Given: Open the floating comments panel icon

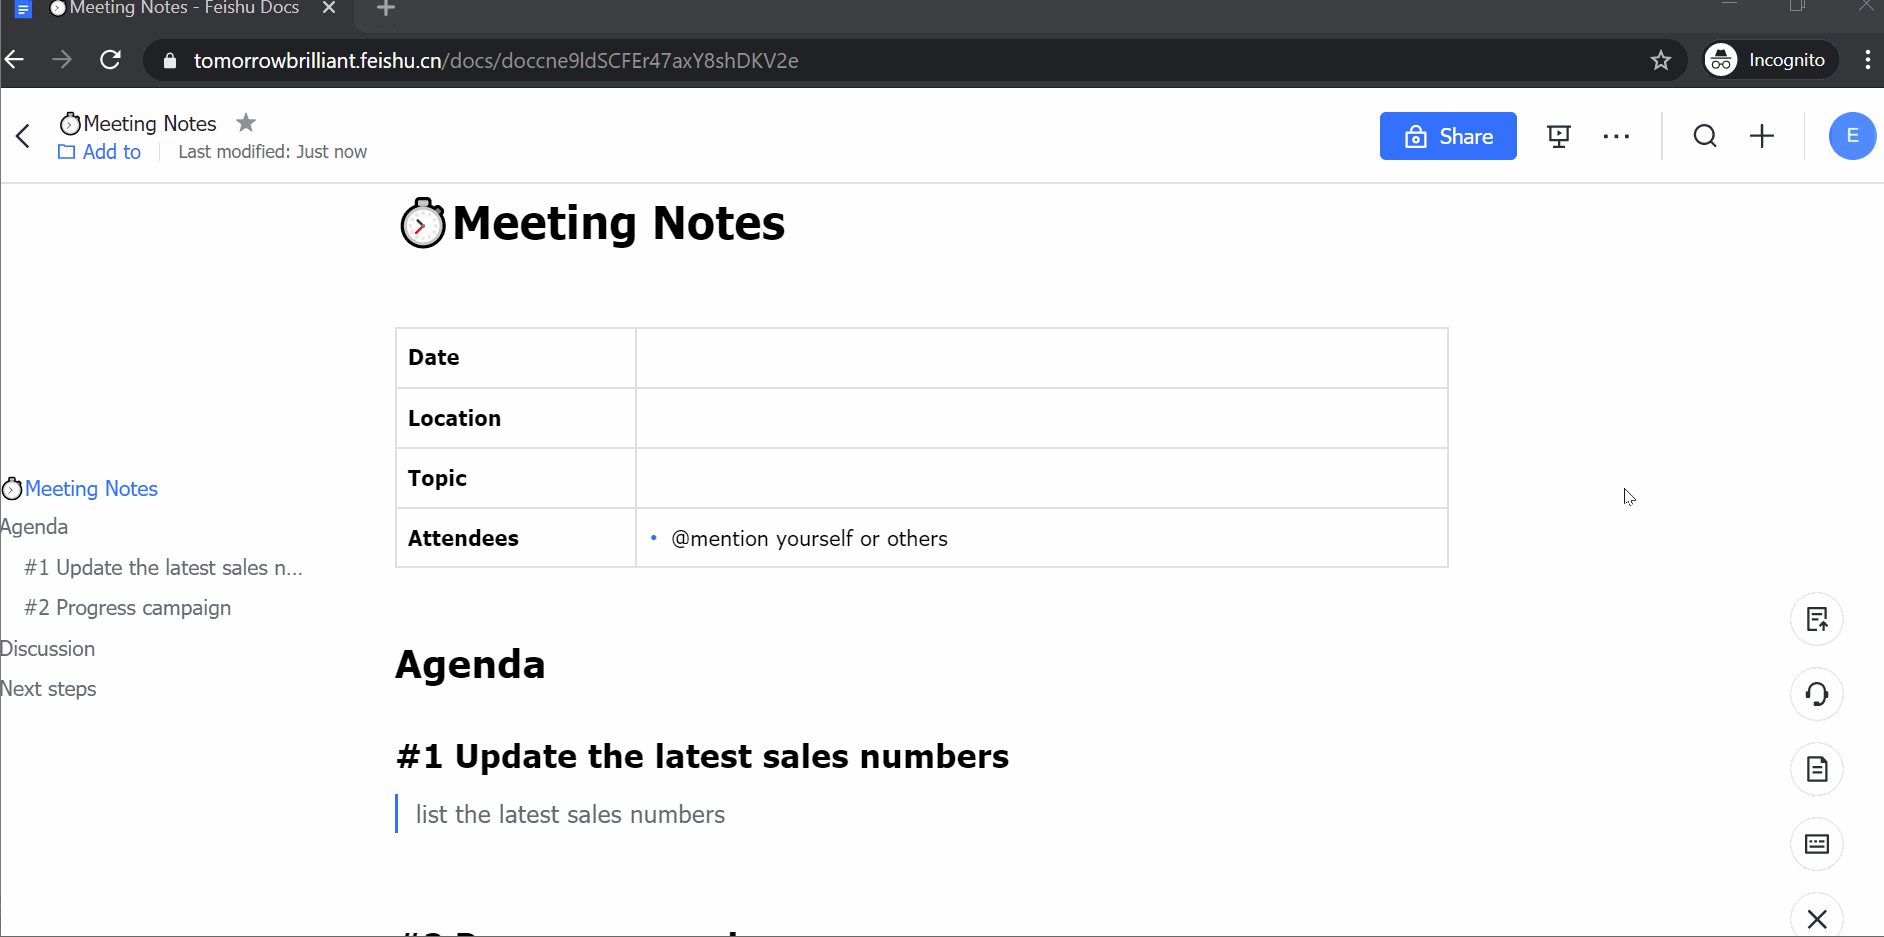Looking at the screenshot, I should click(1817, 844).
